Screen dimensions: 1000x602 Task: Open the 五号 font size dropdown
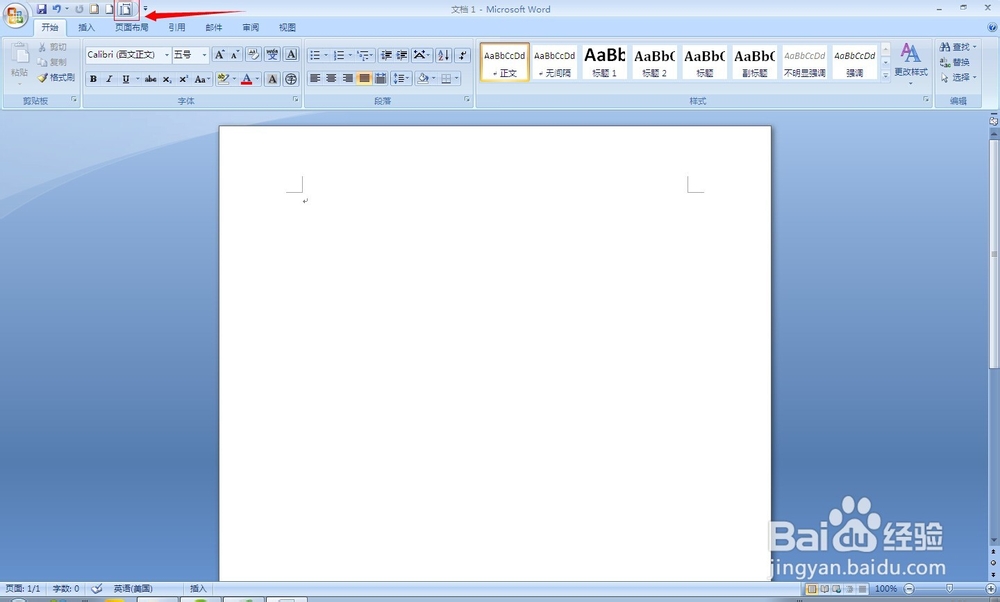click(x=204, y=55)
